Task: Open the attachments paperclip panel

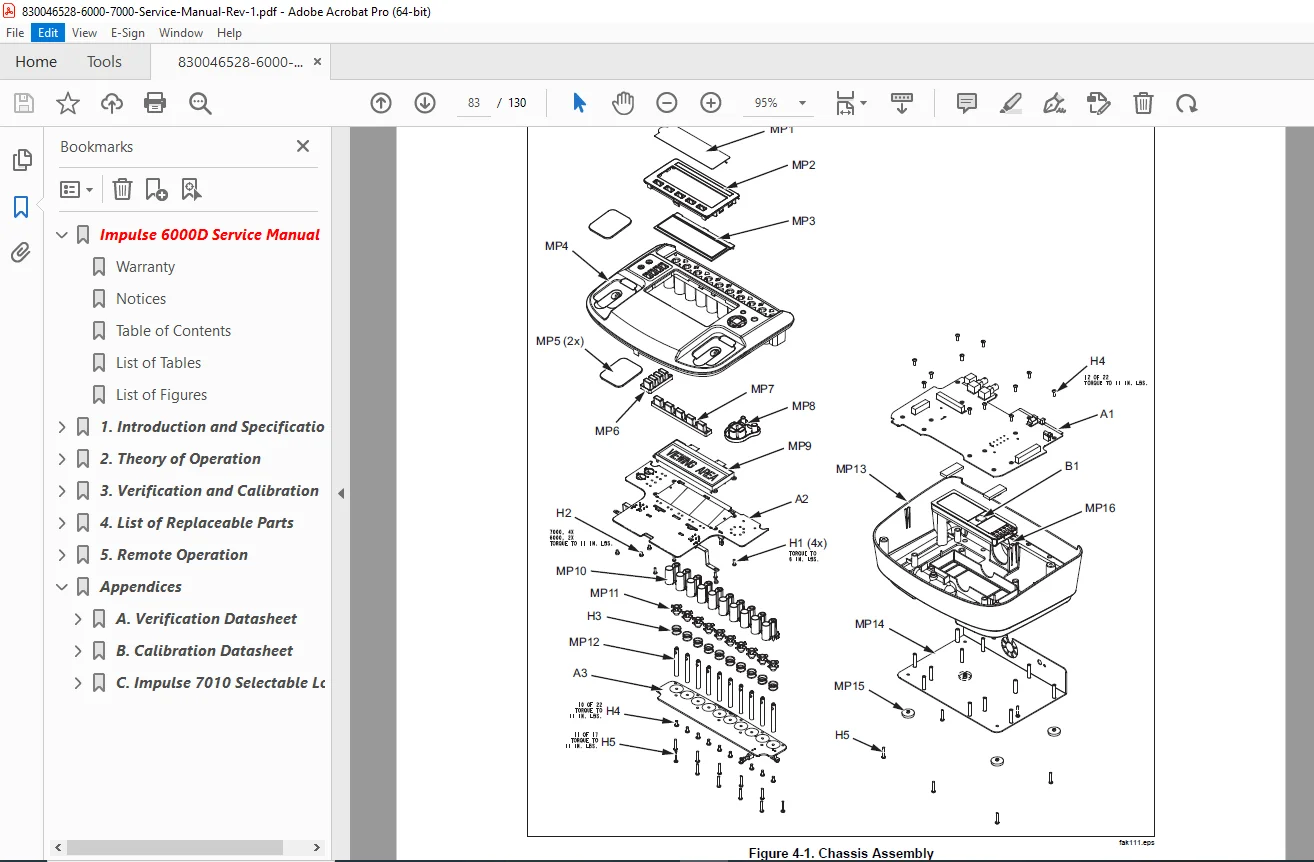Action: [x=21, y=253]
